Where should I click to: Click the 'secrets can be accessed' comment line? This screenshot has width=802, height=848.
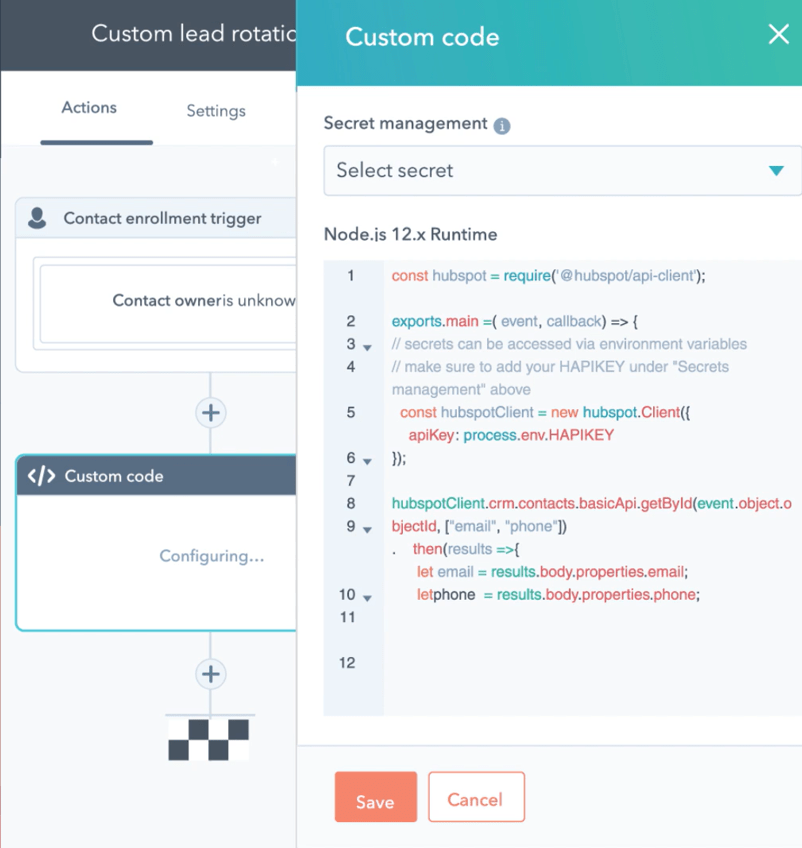(569, 344)
